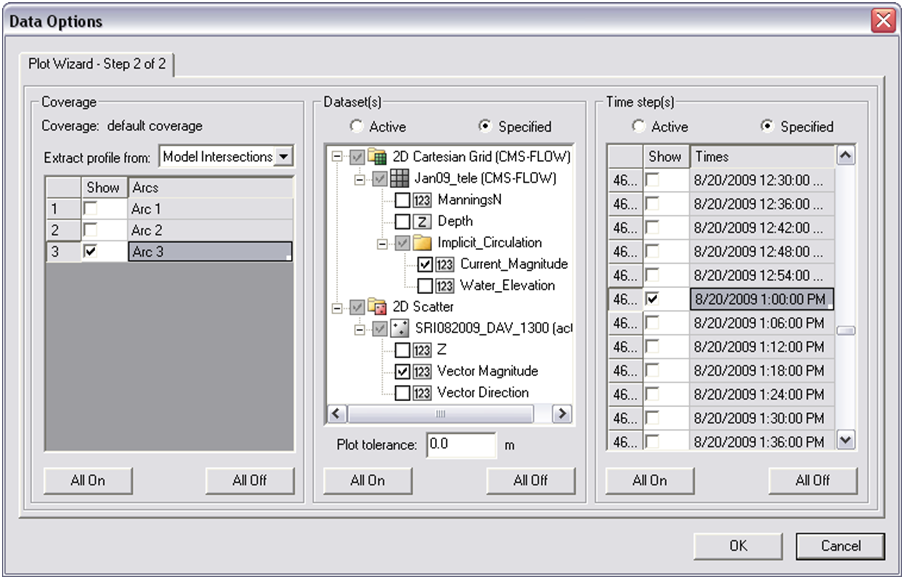Click the time steps vertical scrollbar thumb
The image size is (904, 579).
pyautogui.click(x=845, y=330)
